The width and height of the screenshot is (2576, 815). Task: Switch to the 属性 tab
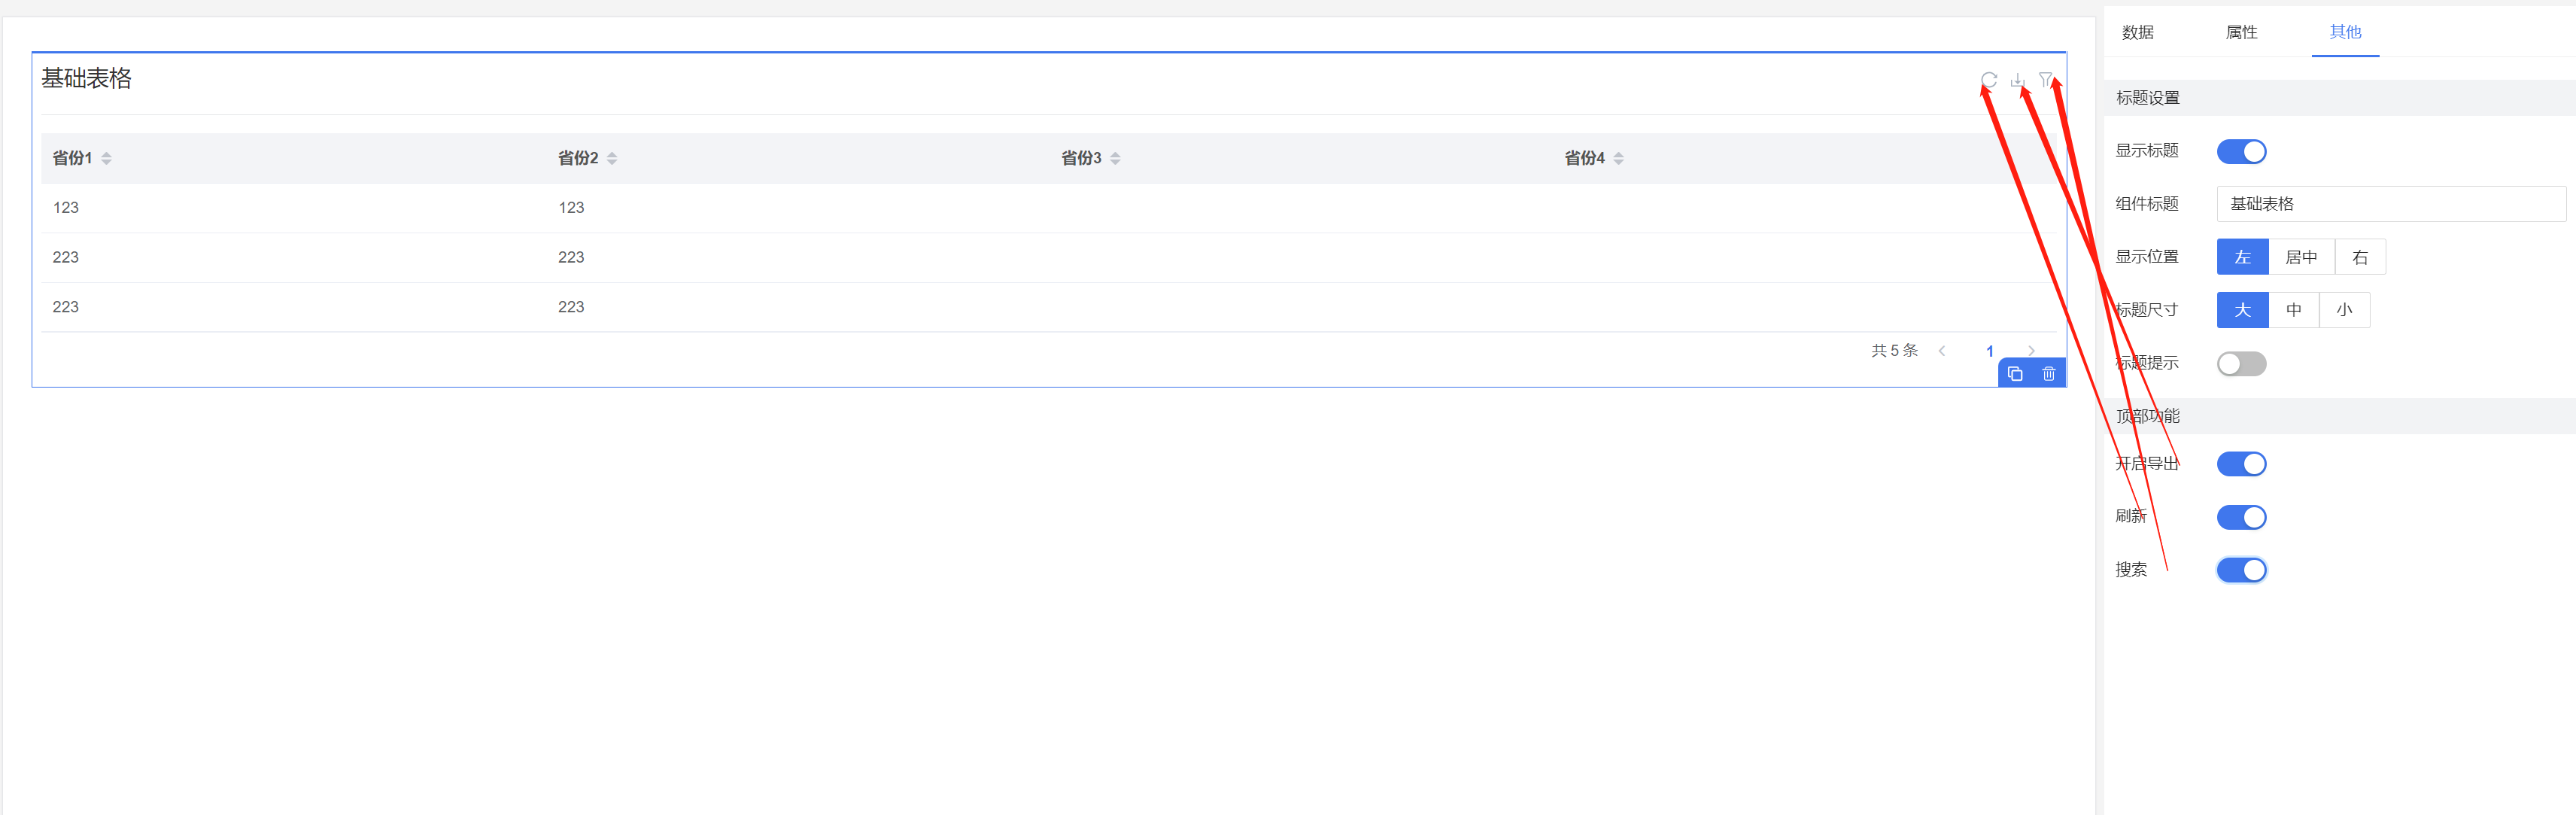click(x=2241, y=32)
